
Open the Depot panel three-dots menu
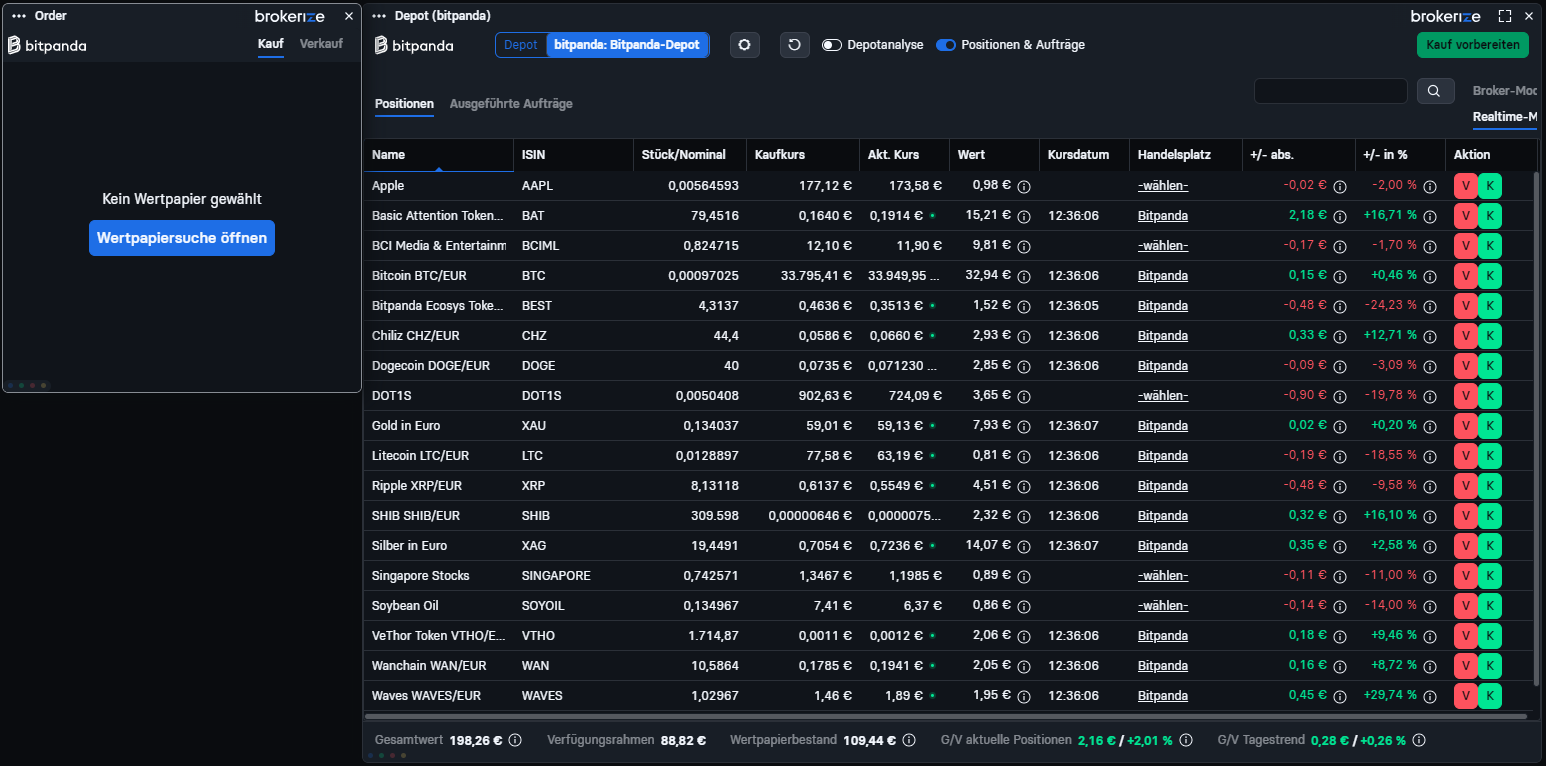(x=379, y=16)
